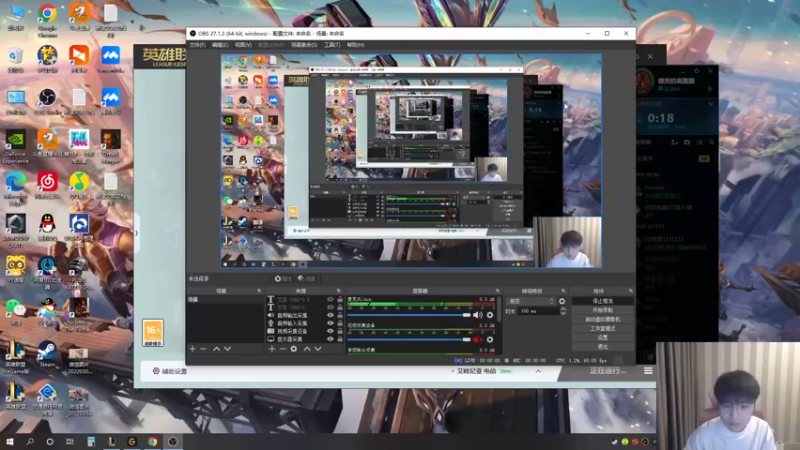Screen dimensions: 800x450
Task: Click the audio mixer vertical scrollbar
Action: coord(499,309)
